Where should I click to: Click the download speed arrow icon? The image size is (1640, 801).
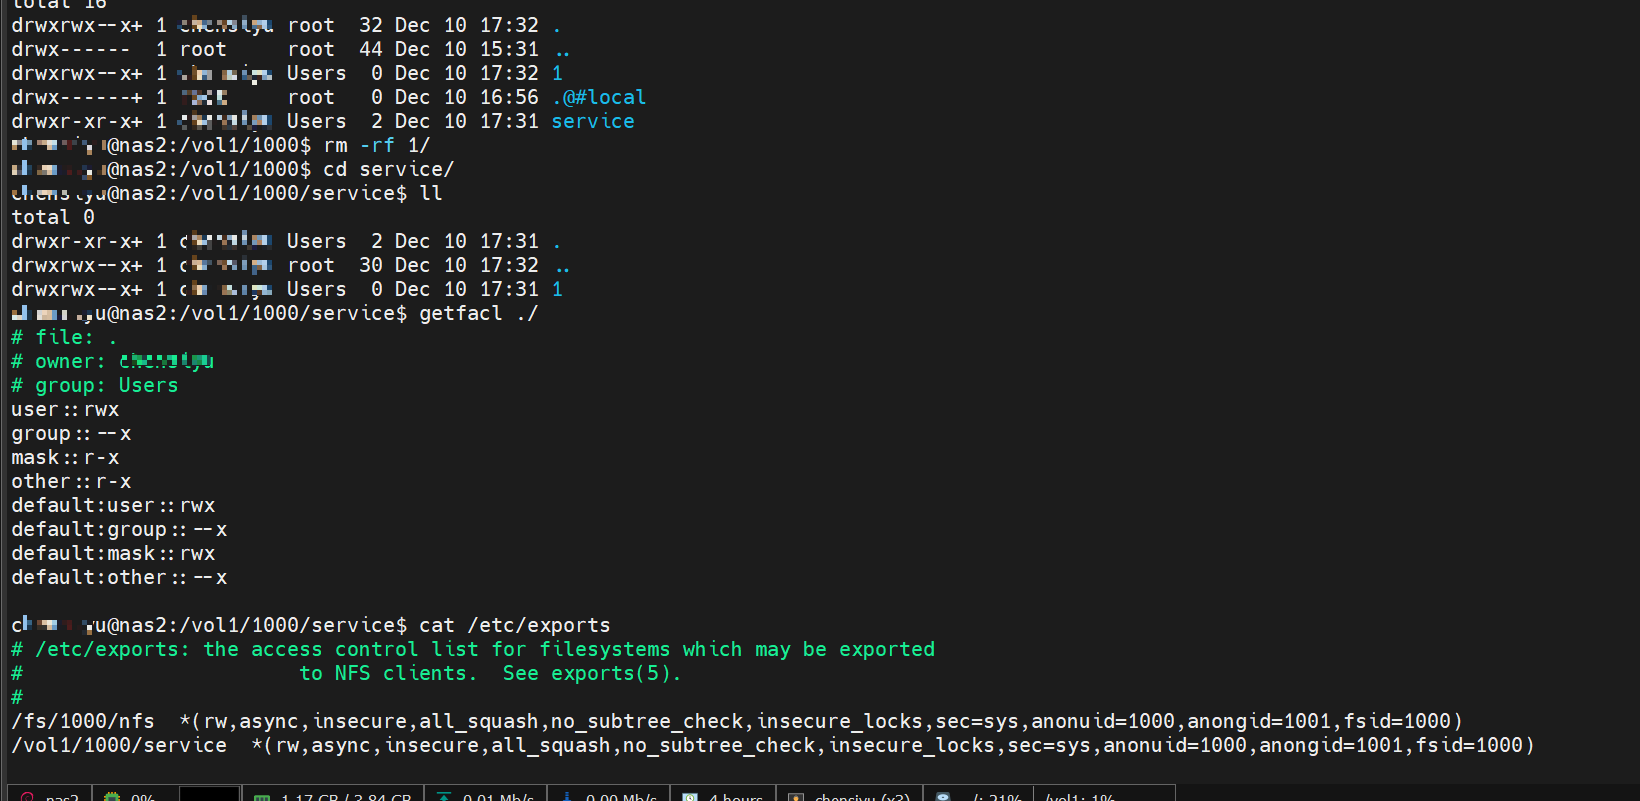pos(567,797)
